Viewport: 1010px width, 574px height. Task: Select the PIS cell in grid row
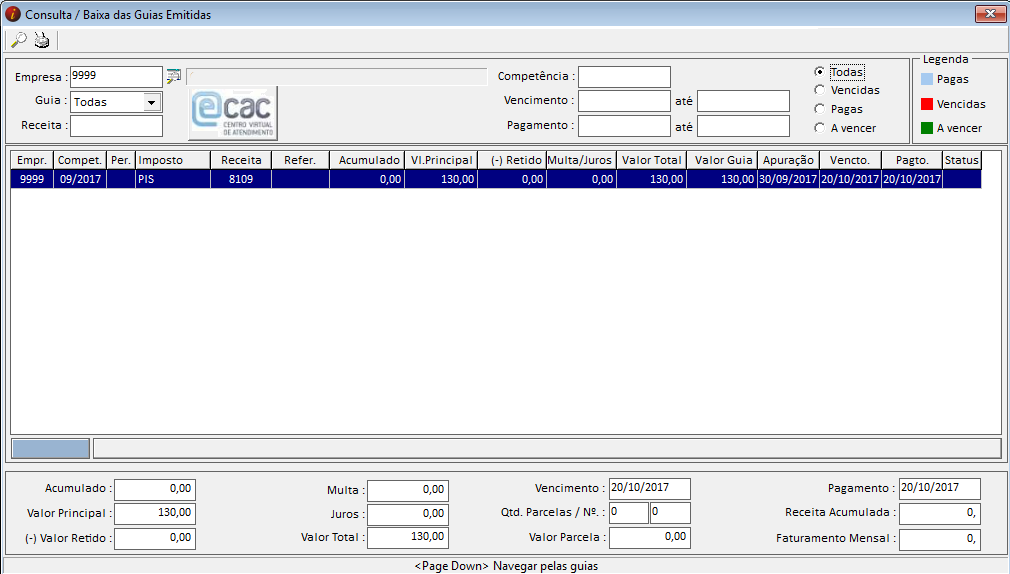(173, 179)
